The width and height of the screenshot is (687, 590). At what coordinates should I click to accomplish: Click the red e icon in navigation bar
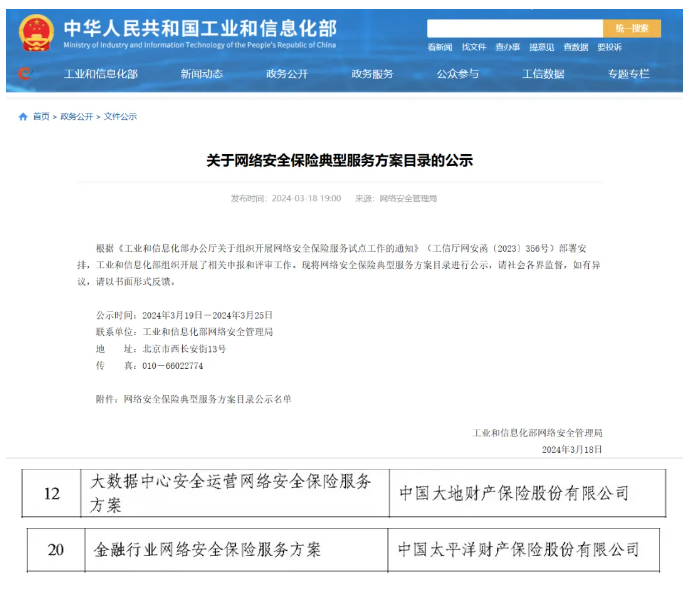[25, 73]
